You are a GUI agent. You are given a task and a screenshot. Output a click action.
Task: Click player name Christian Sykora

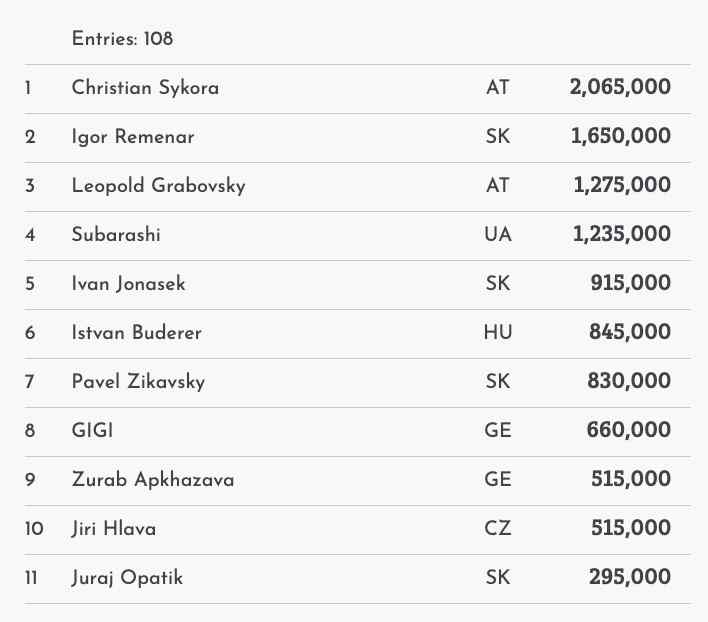tap(145, 88)
